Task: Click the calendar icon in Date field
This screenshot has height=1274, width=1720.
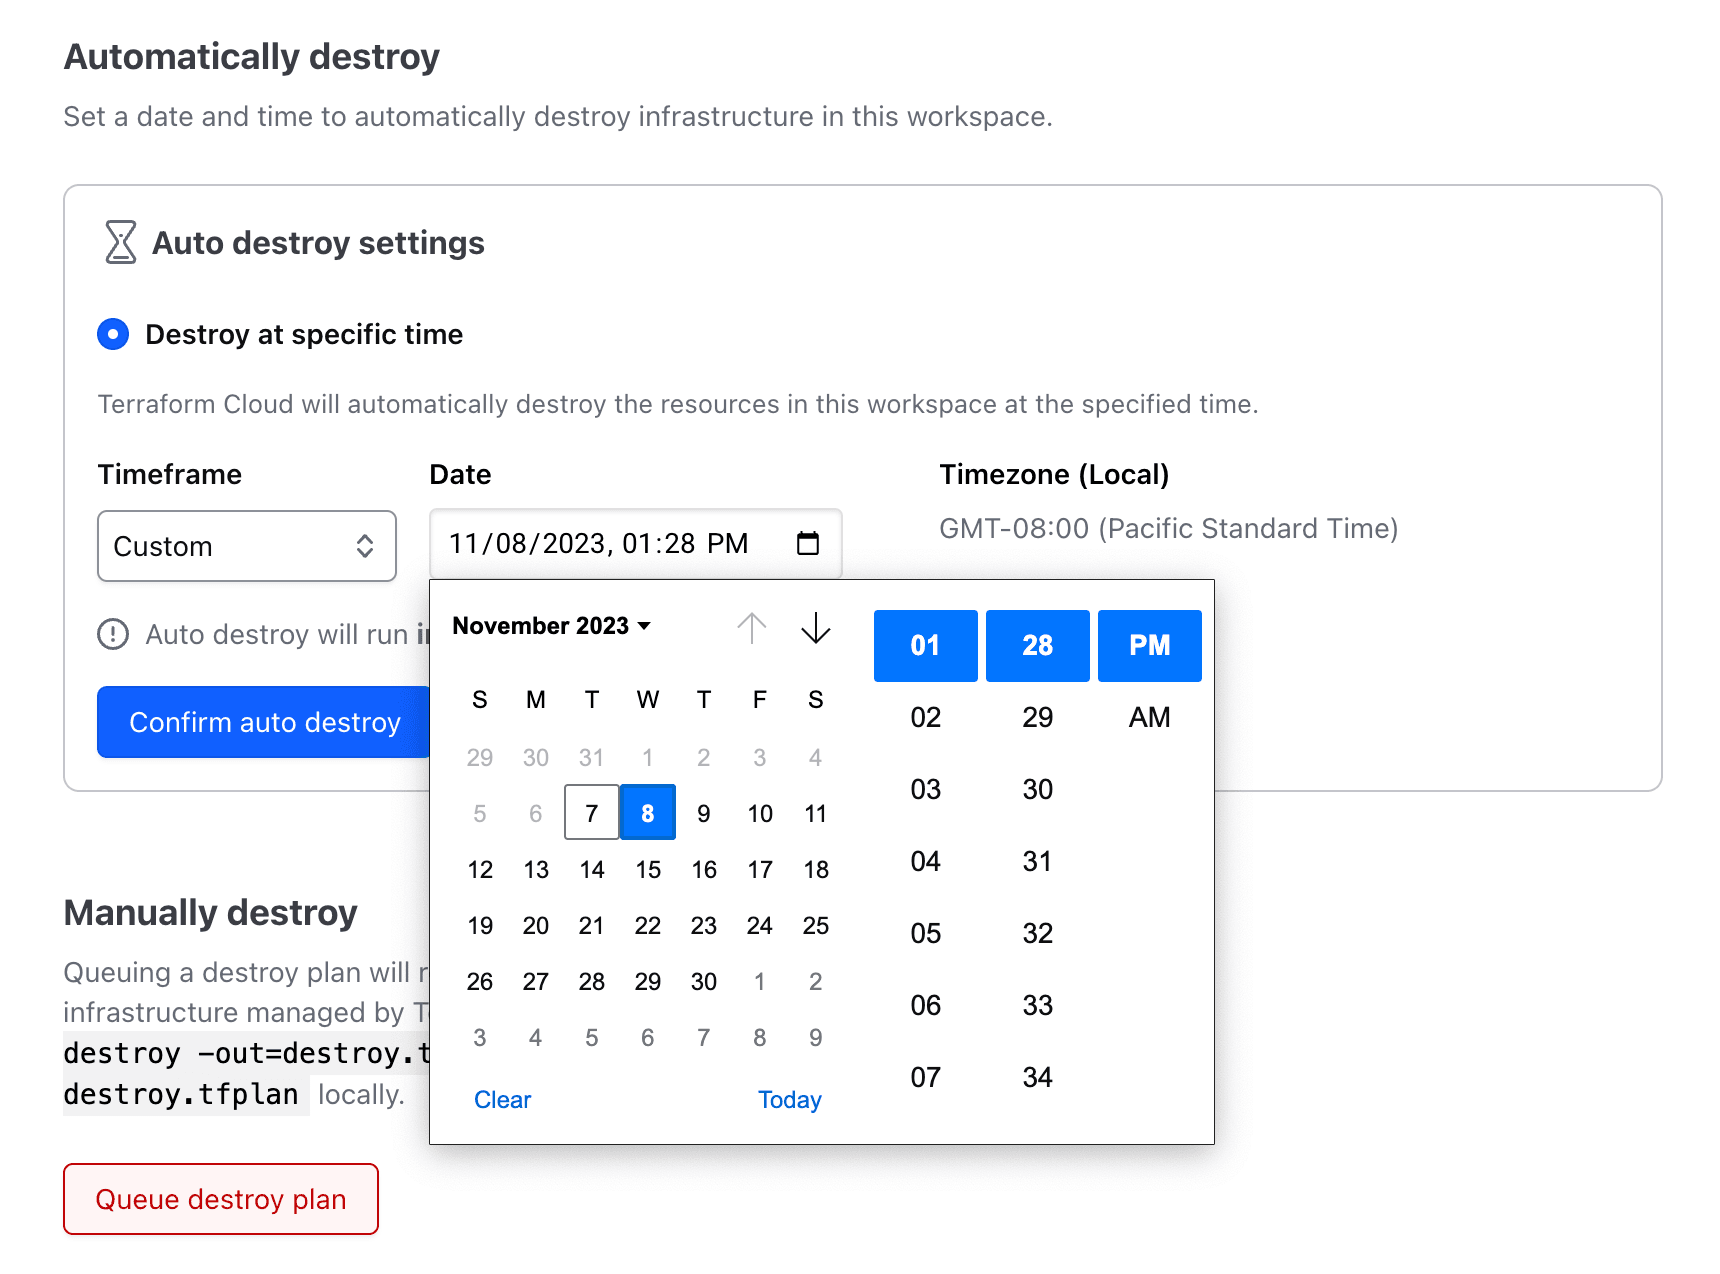Action: point(807,543)
